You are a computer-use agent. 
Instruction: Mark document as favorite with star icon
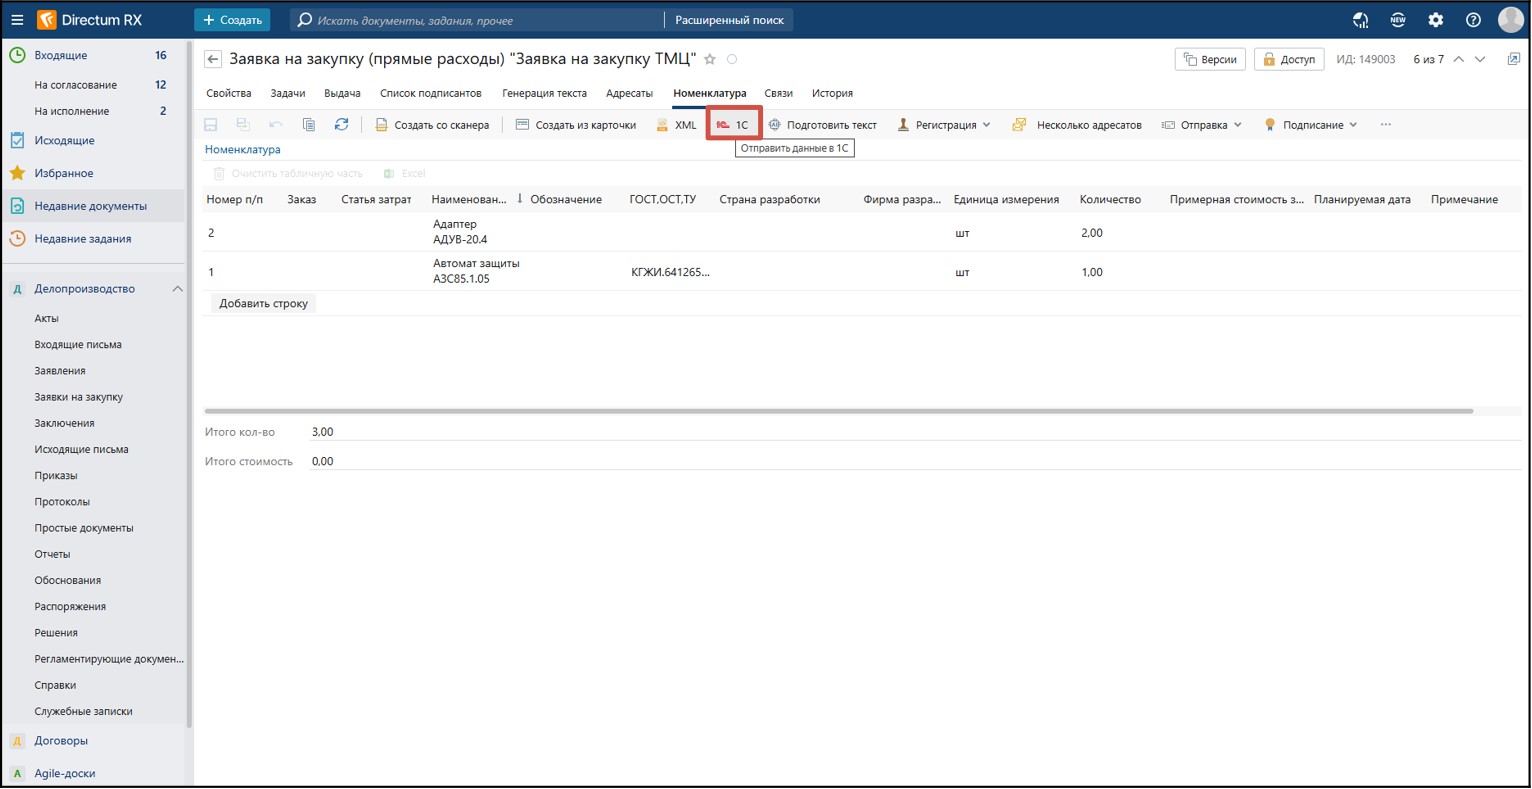pyautogui.click(x=710, y=60)
